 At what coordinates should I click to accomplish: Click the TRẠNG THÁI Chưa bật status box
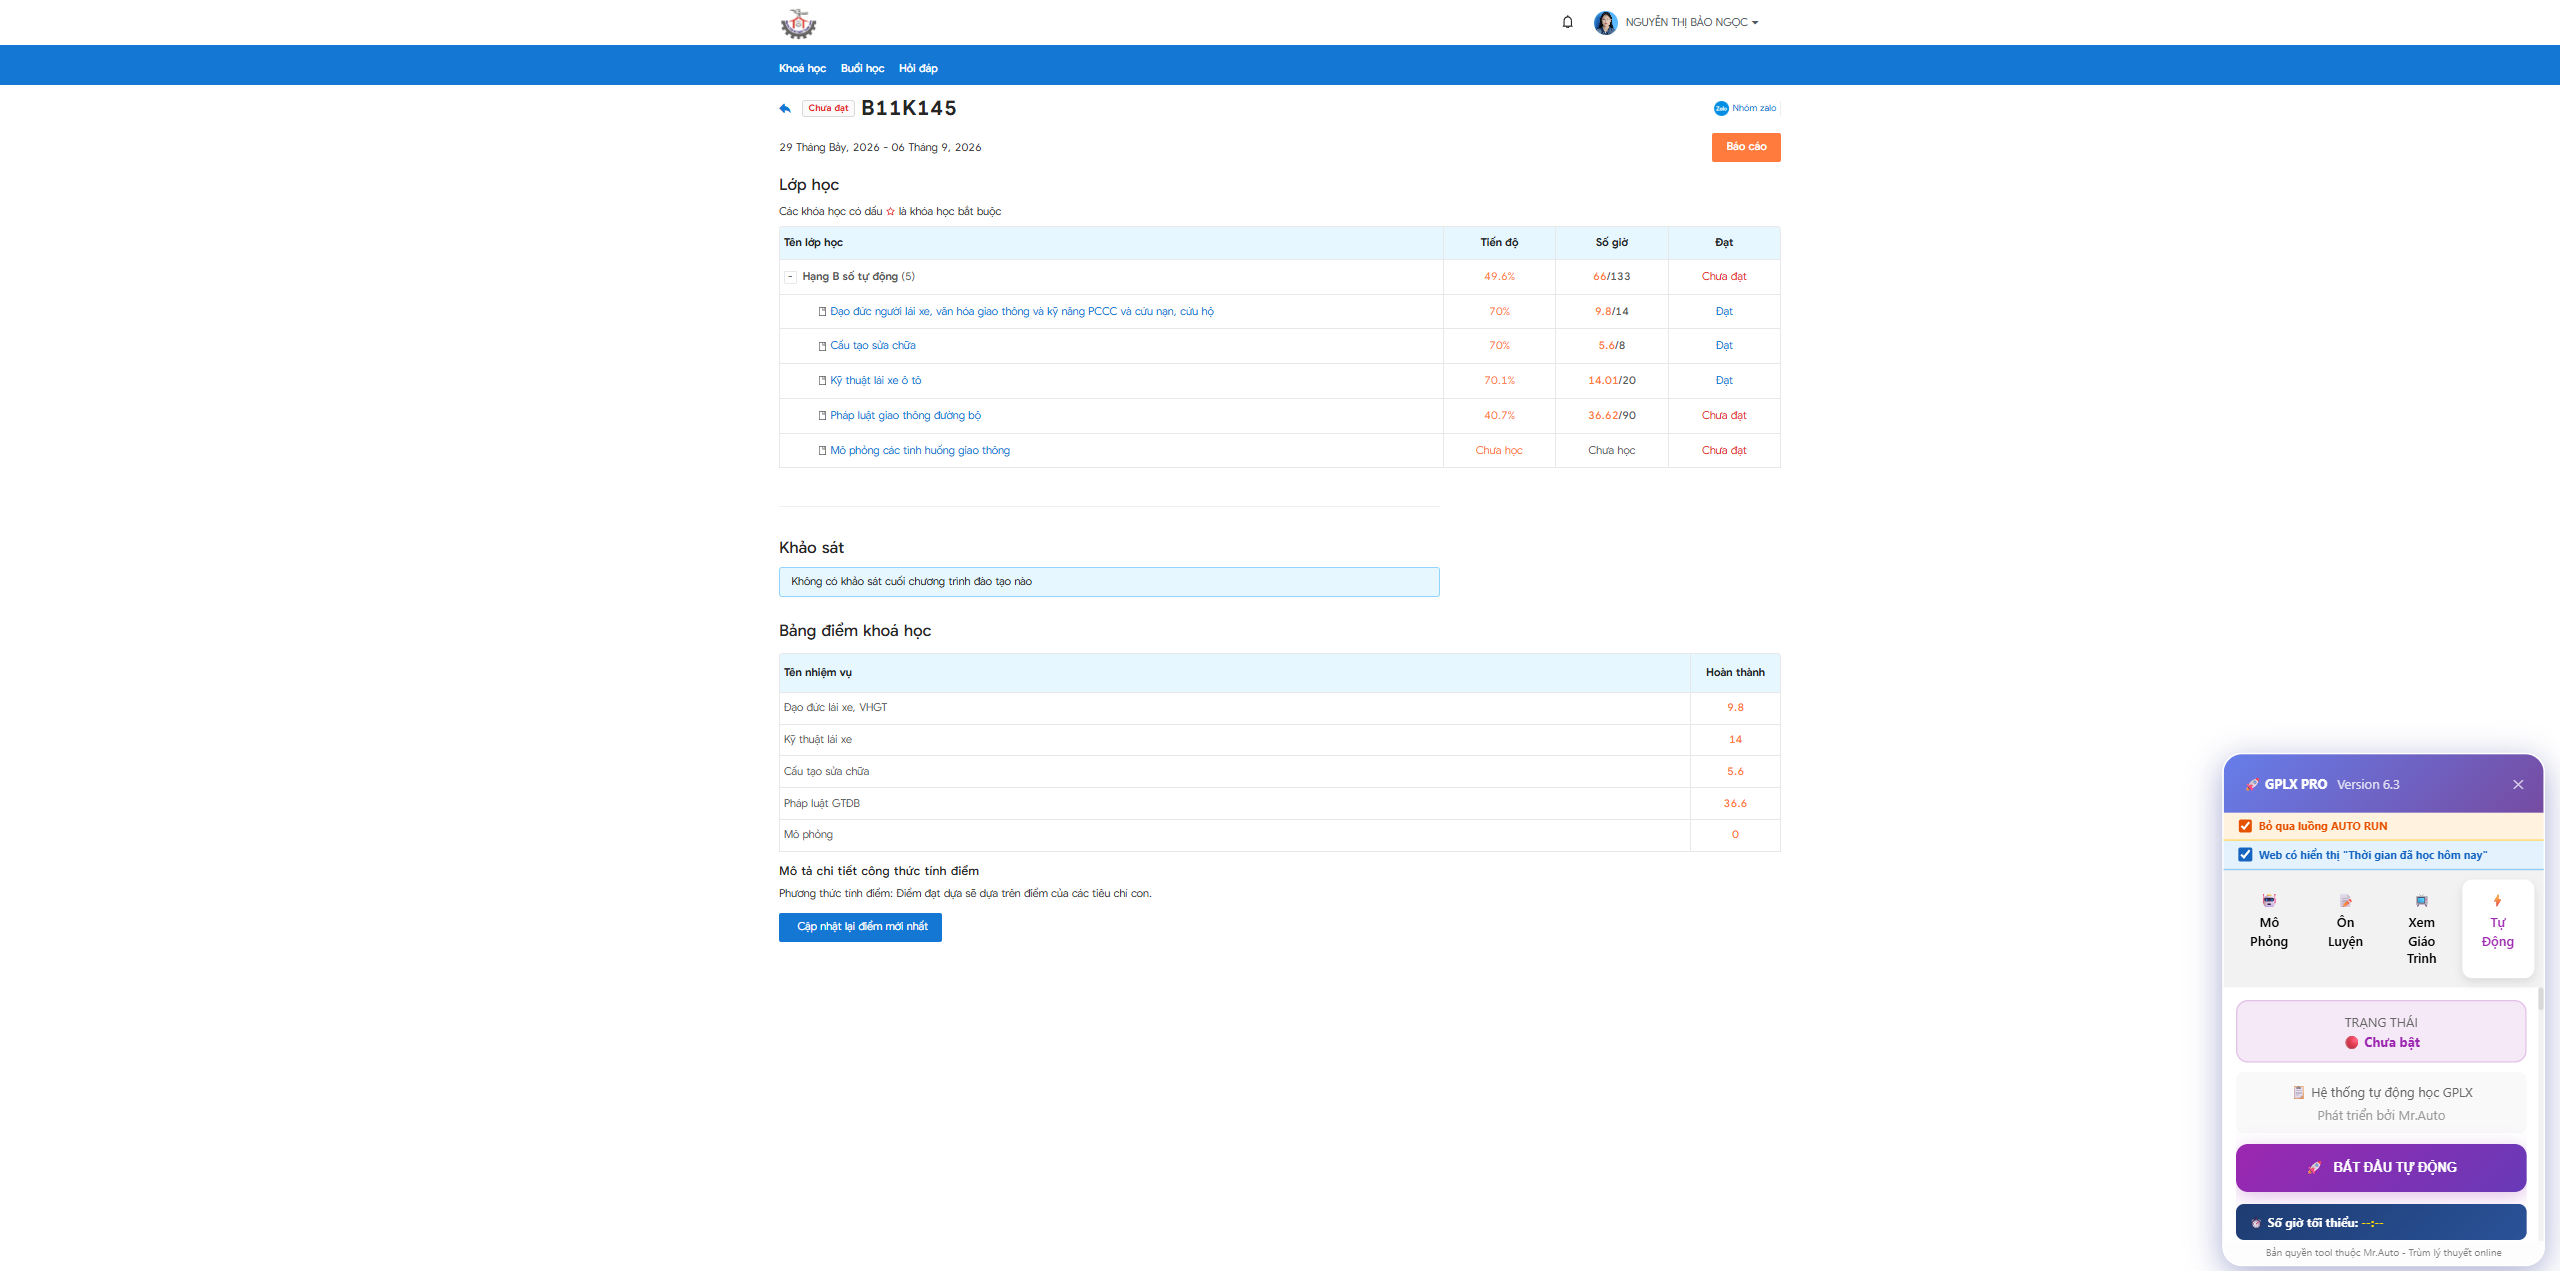pos(2381,1032)
